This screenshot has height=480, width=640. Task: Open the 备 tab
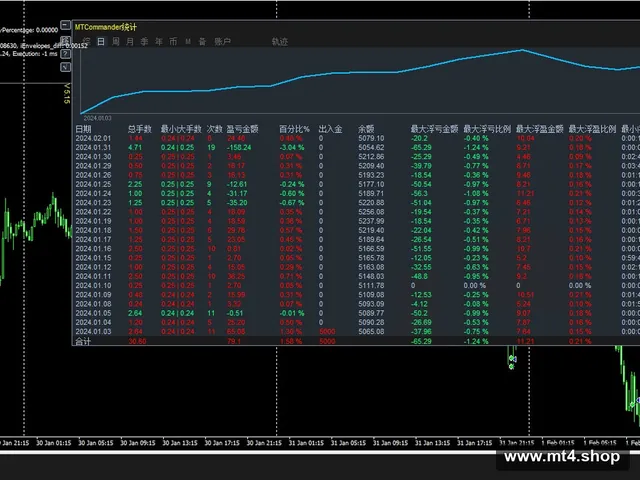point(202,42)
